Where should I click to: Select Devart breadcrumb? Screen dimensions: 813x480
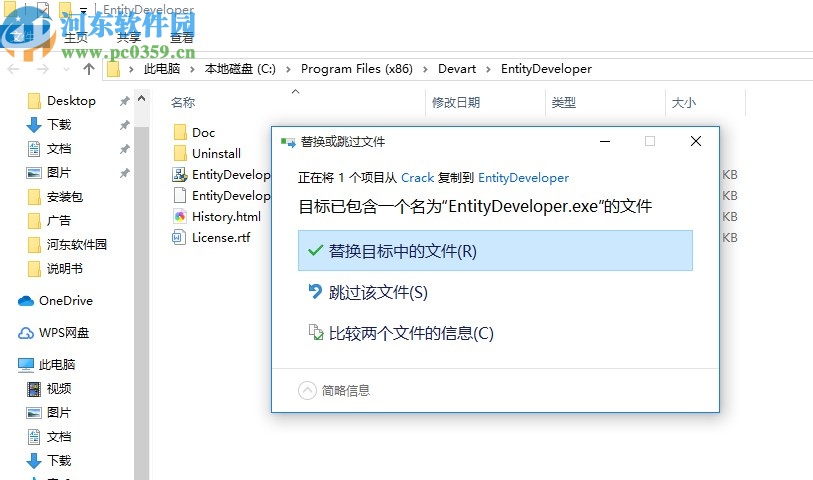click(x=457, y=69)
